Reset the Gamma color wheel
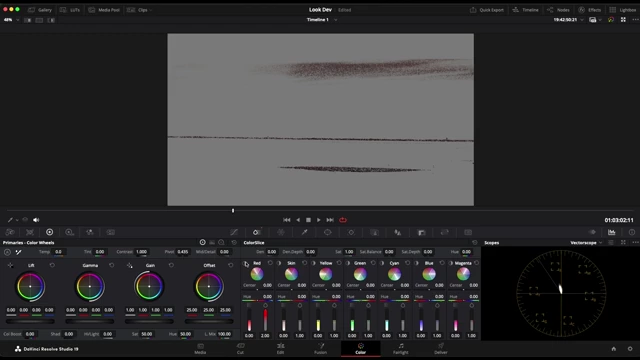This screenshot has width=640, height=360. click(x=111, y=265)
